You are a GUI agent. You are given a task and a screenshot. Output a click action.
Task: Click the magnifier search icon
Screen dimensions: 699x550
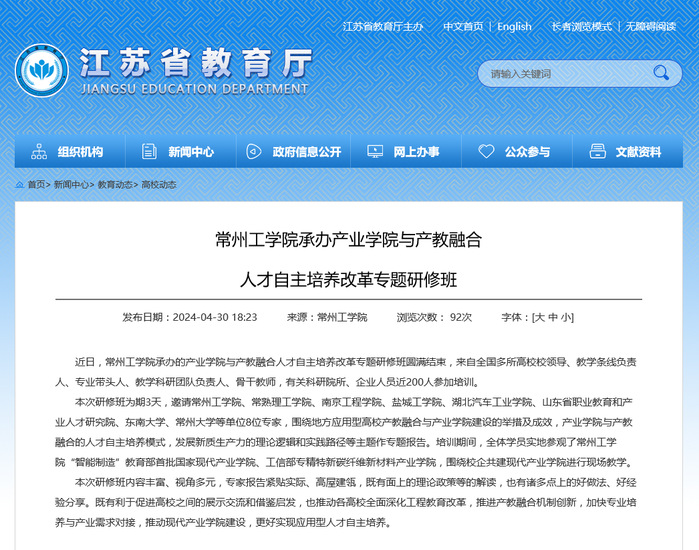point(661,73)
